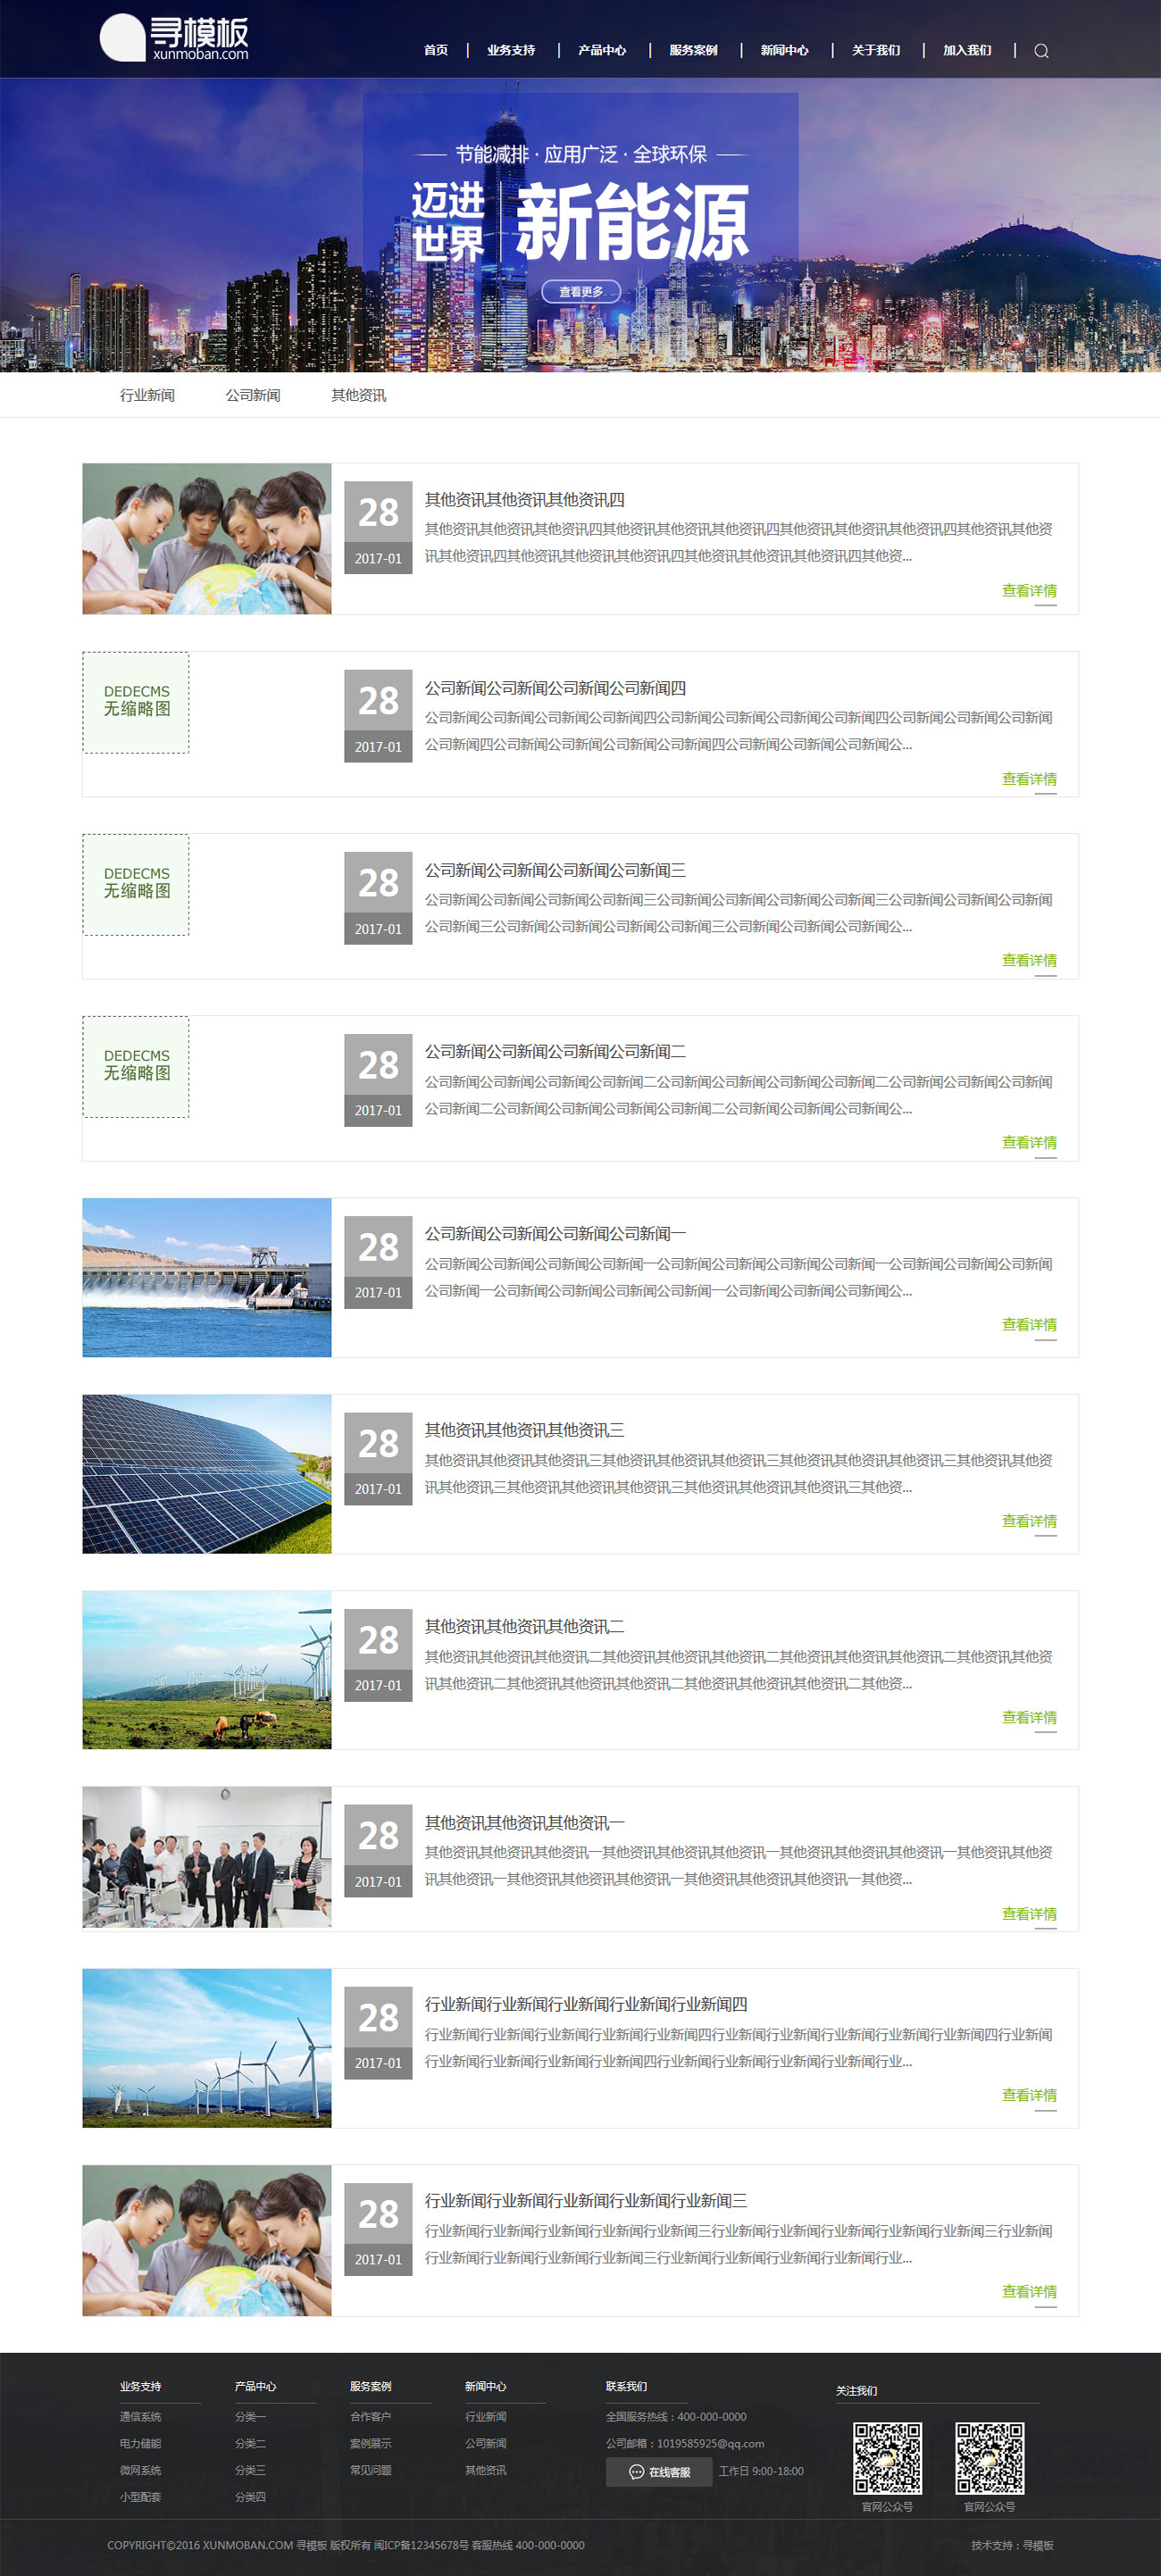The width and height of the screenshot is (1161, 2576).
Task: Open 新闻中心 in top navigation
Action: click(784, 50)
